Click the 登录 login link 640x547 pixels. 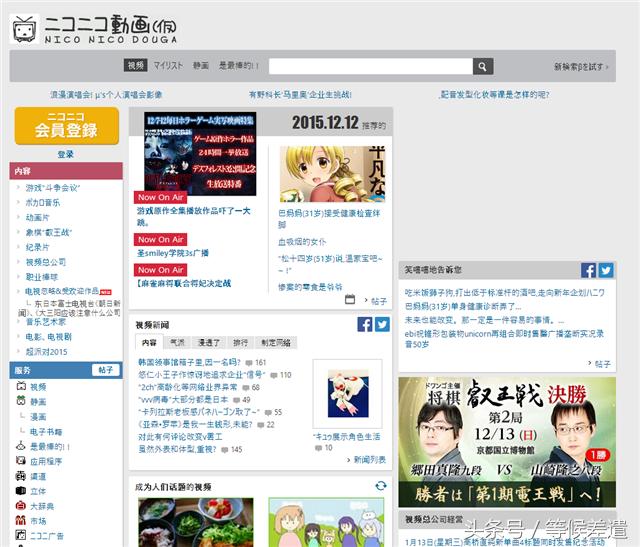pyautogui.click(x=65, y=154)
